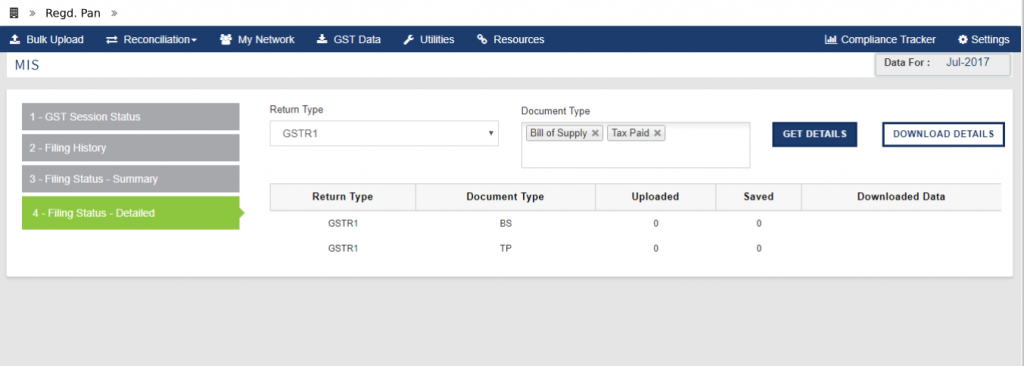The width and height of the screenshot is (1024, 366).
Task: Click the Bulk Upload upload icon
Action: [x=15, y=39]
